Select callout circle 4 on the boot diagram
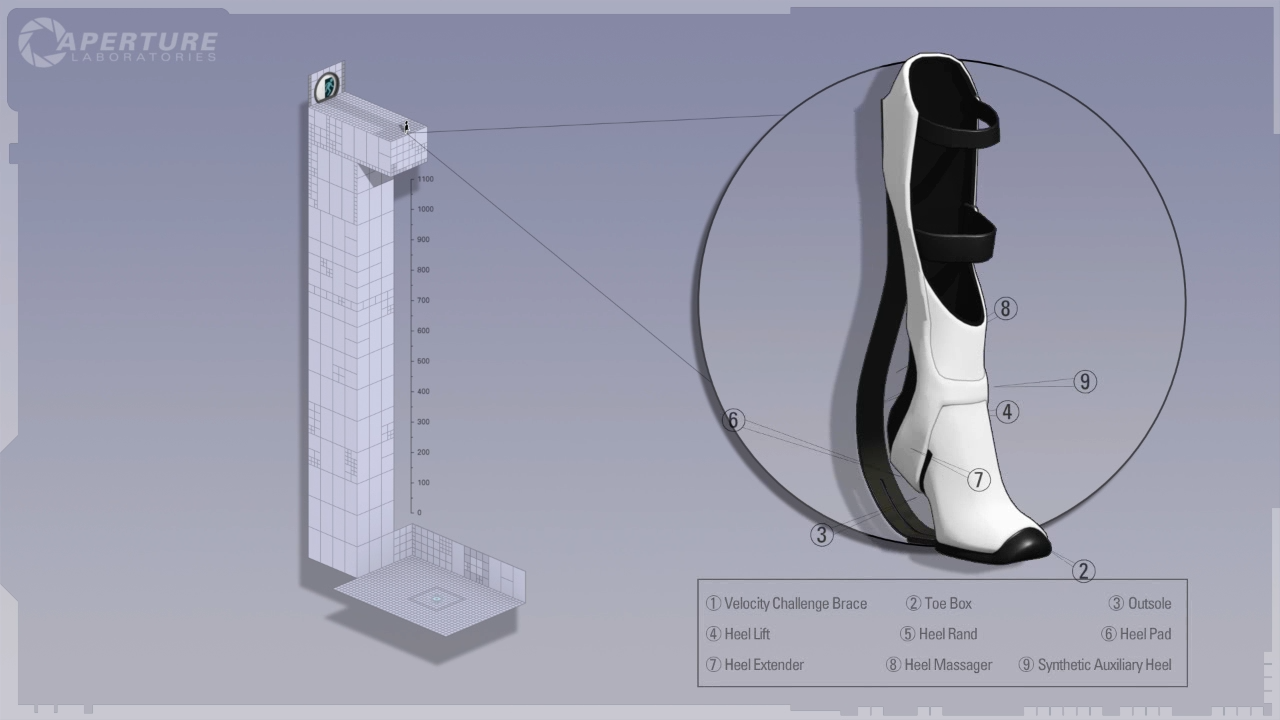1280x720 pixels. point(1007,411)
